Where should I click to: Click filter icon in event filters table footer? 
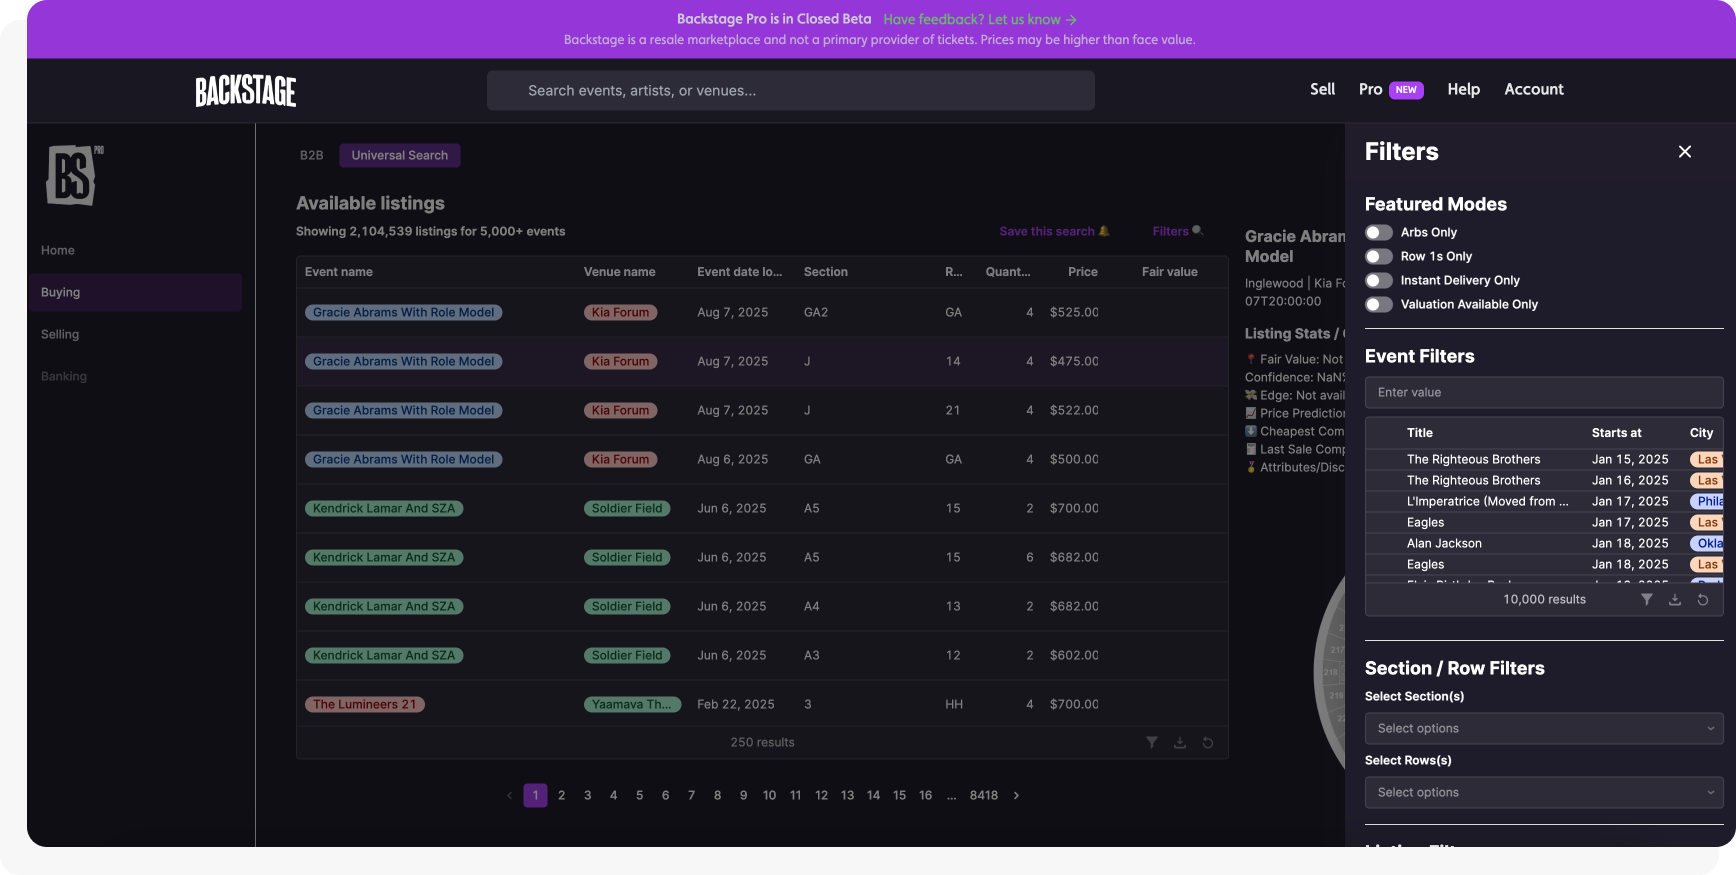point(1647,599)
